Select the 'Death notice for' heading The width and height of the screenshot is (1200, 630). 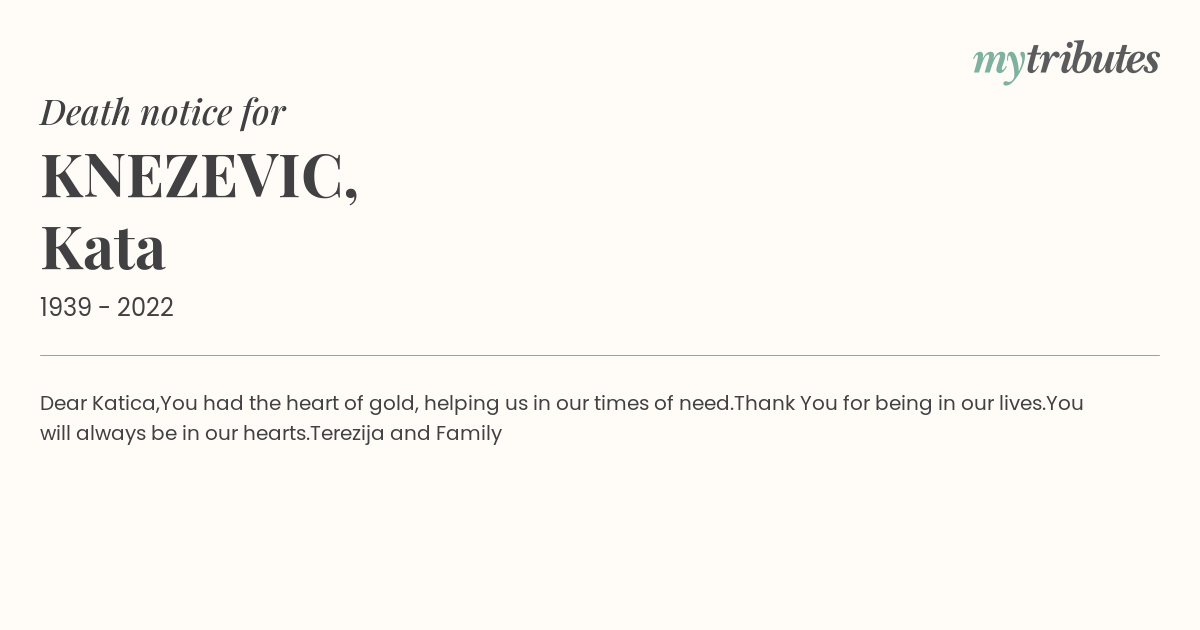pos(163,112)
